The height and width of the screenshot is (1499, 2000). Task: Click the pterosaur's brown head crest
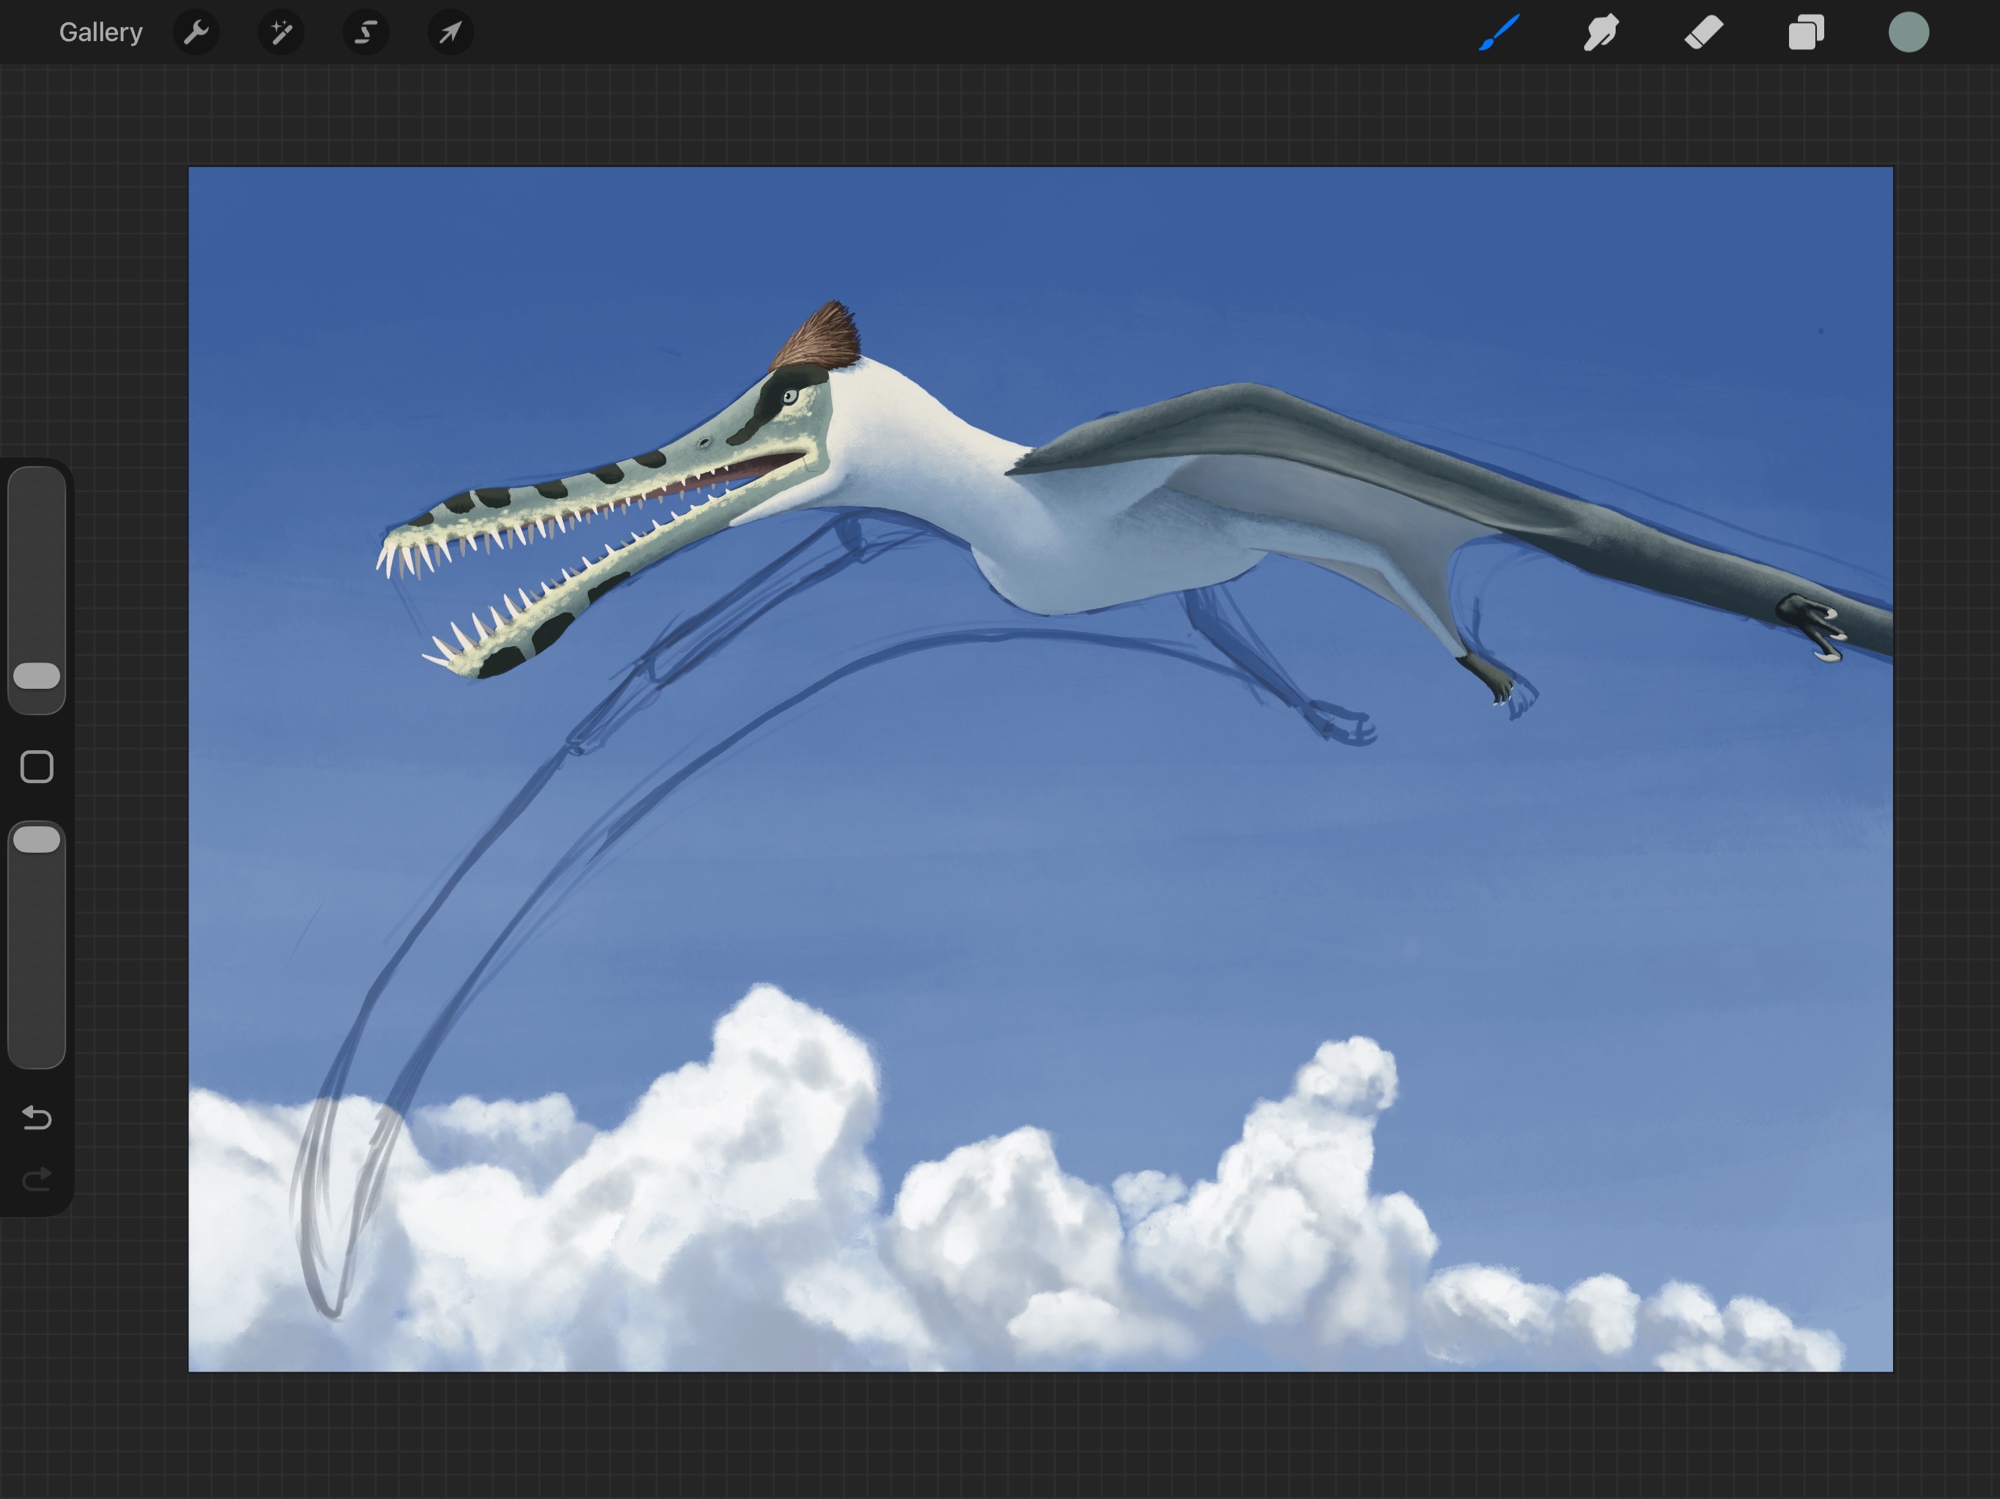[822, 338]
